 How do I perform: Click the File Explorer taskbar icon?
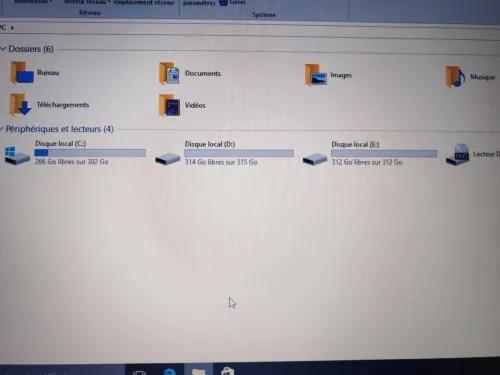pos(198,371)
